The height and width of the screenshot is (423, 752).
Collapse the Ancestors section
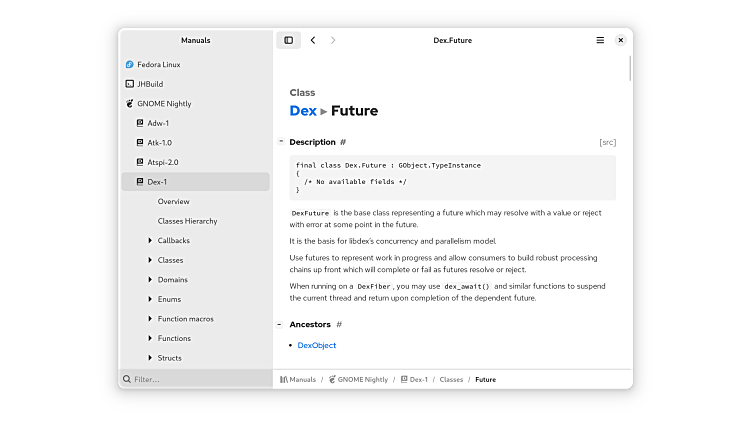280,325
